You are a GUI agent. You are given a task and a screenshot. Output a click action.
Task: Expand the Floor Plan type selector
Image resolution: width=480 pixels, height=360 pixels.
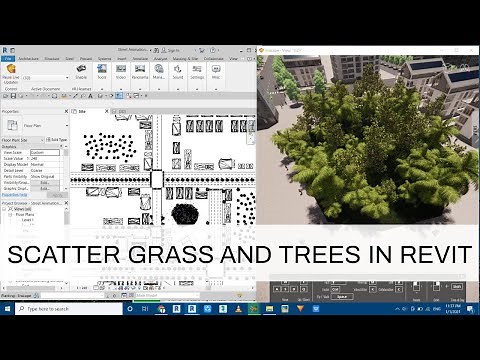point(67,126)
